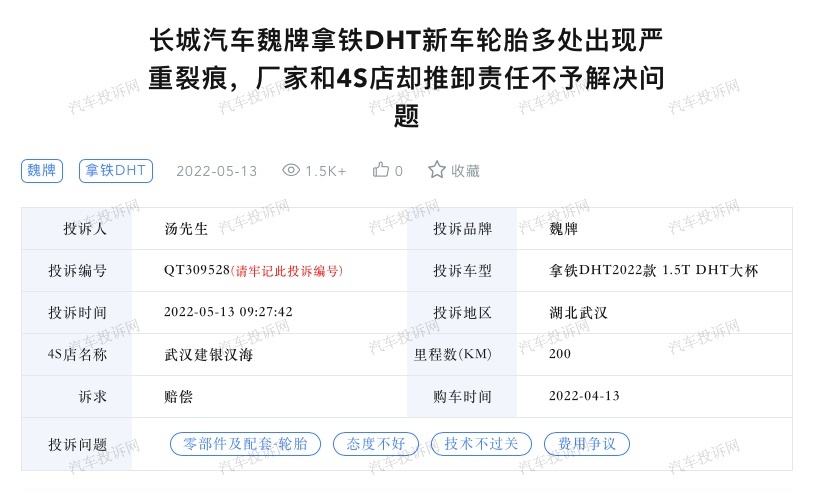Select the 零部件及配套-轮胎 issue tag
The image size is (815, 491).
point(245,444)
